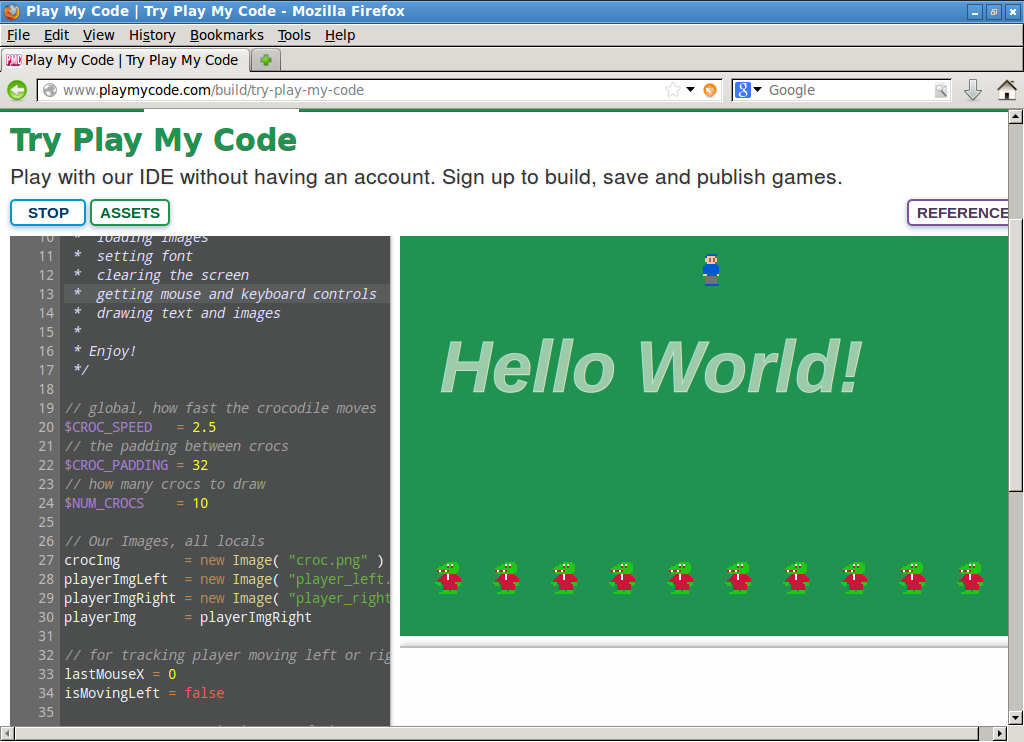Click in the Google search field
The image size is (1024, 742).
click(x=849, y=90)
